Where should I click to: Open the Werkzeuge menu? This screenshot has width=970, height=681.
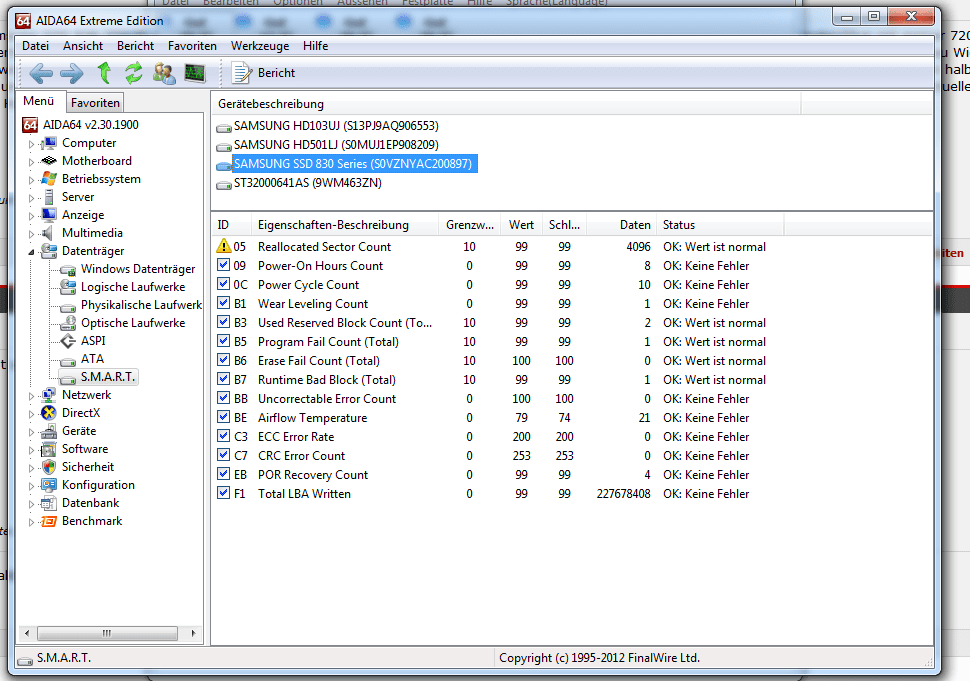(x=260, y=46)
